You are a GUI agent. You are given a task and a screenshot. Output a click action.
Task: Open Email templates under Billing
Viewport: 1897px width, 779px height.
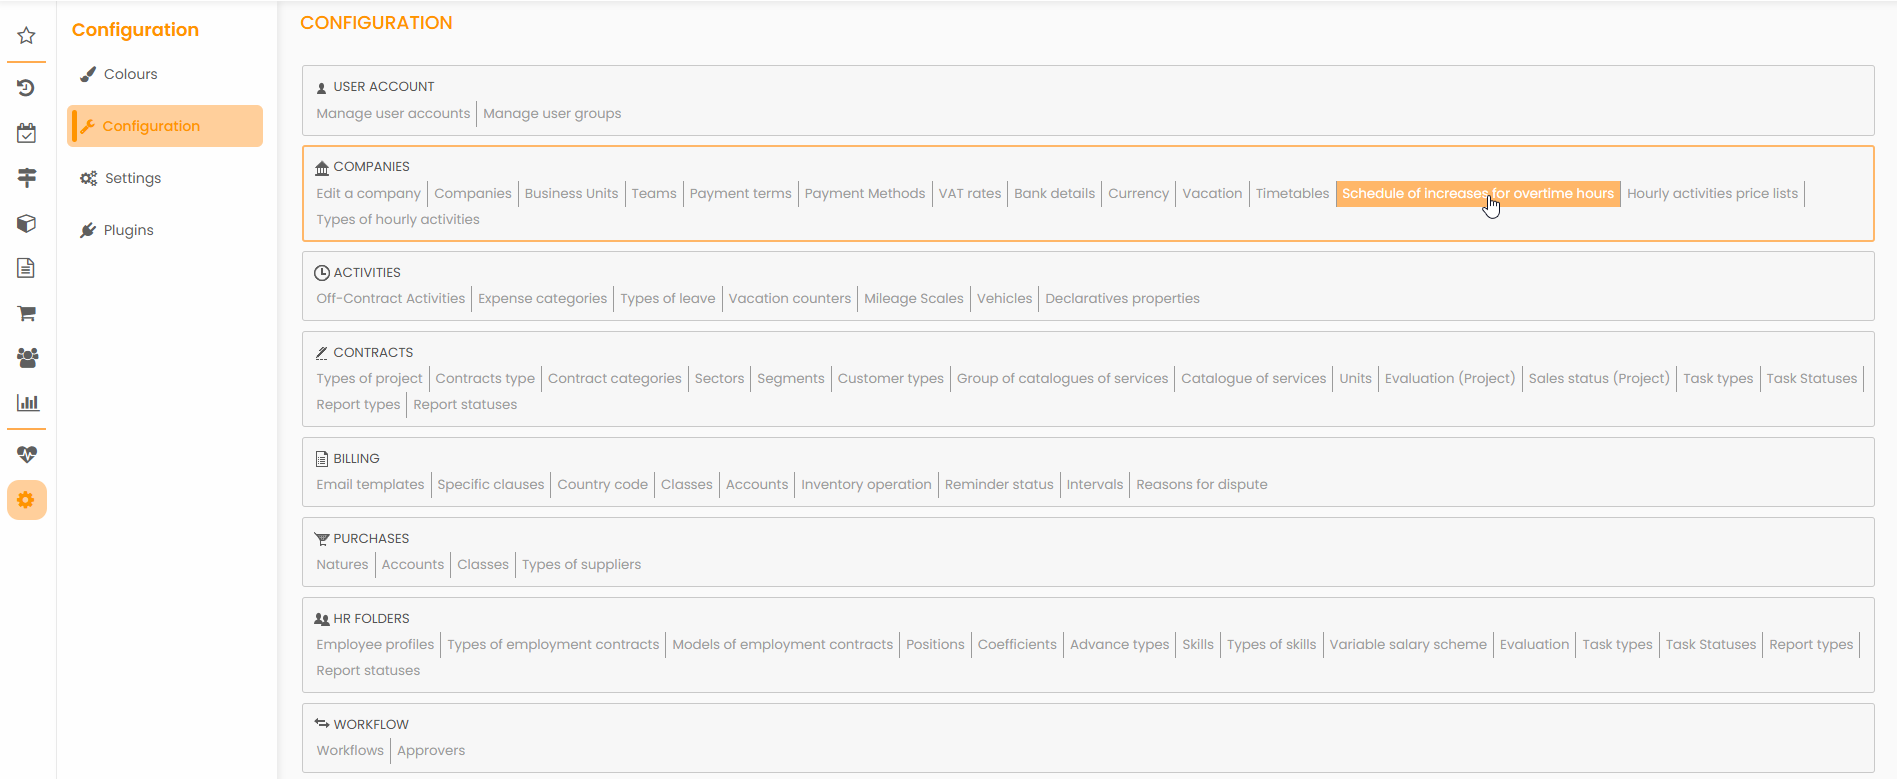(x=370, y=485)
